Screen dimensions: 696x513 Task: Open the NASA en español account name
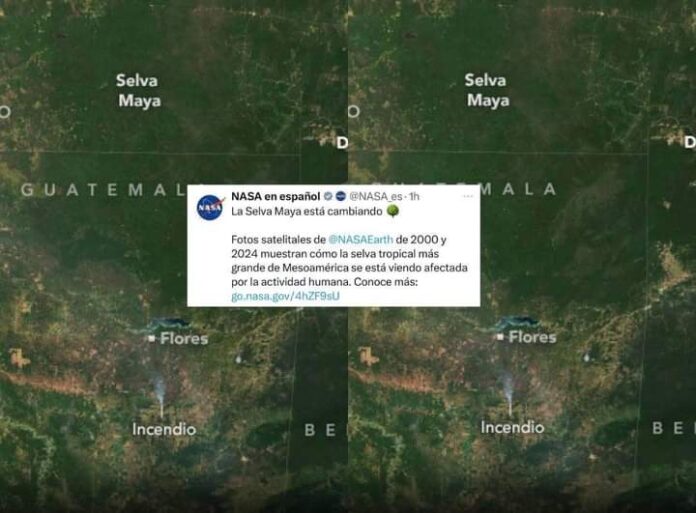(x=276, y=196)
